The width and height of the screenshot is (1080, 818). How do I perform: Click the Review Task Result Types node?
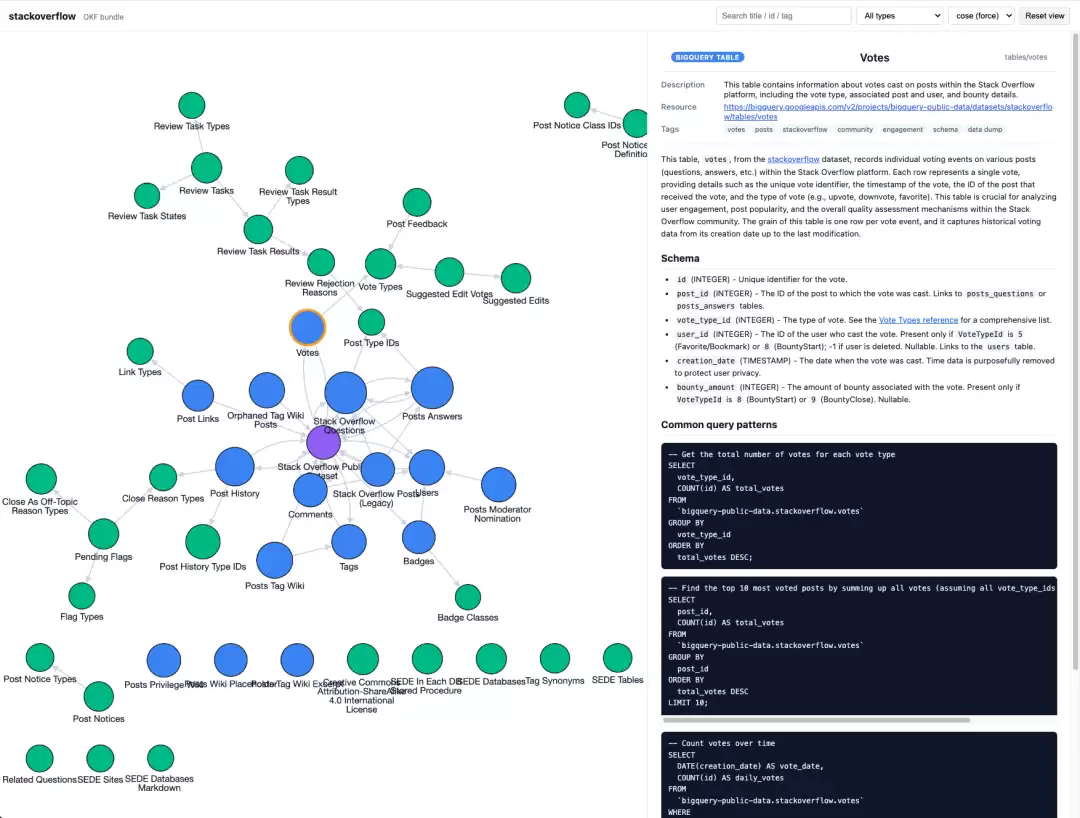299,170
